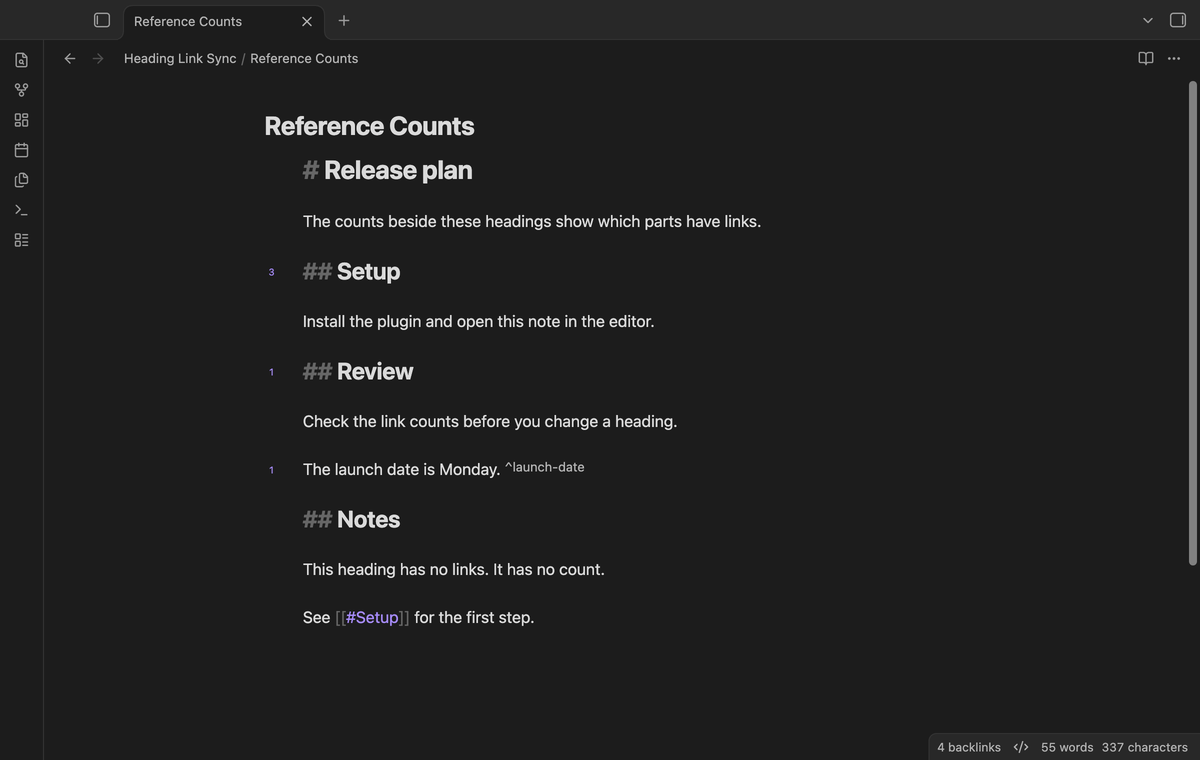Click line 'This heading has no links'
The width and height of the screenshot is (1200, 760).
pyautogui.click(x=454, y=569)
